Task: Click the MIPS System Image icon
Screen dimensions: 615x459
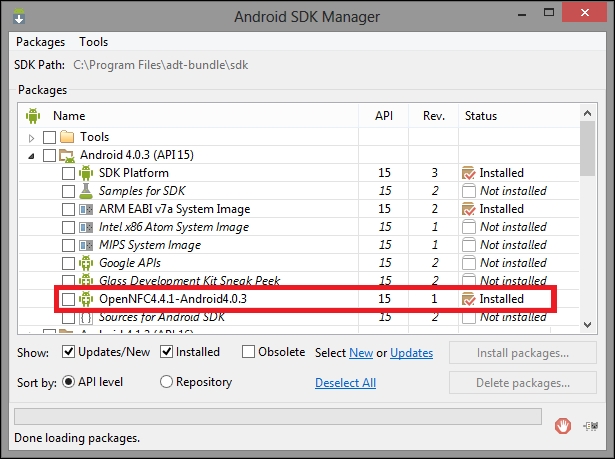Action: [86, 245]
